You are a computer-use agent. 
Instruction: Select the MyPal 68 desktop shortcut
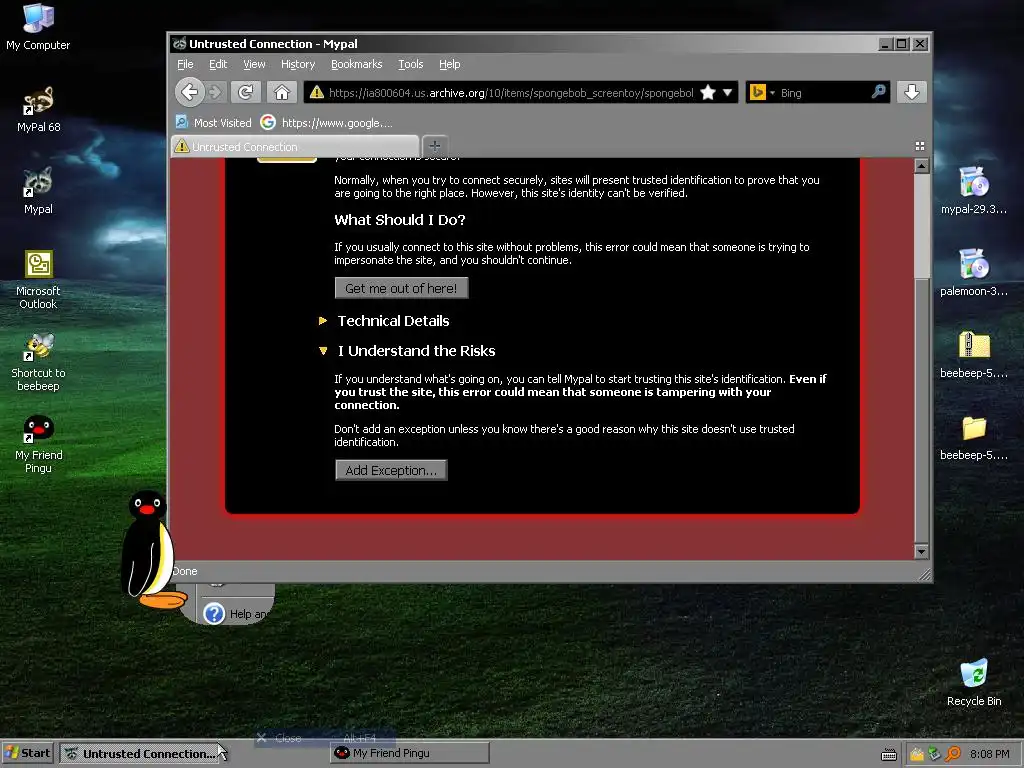point(39,109)
